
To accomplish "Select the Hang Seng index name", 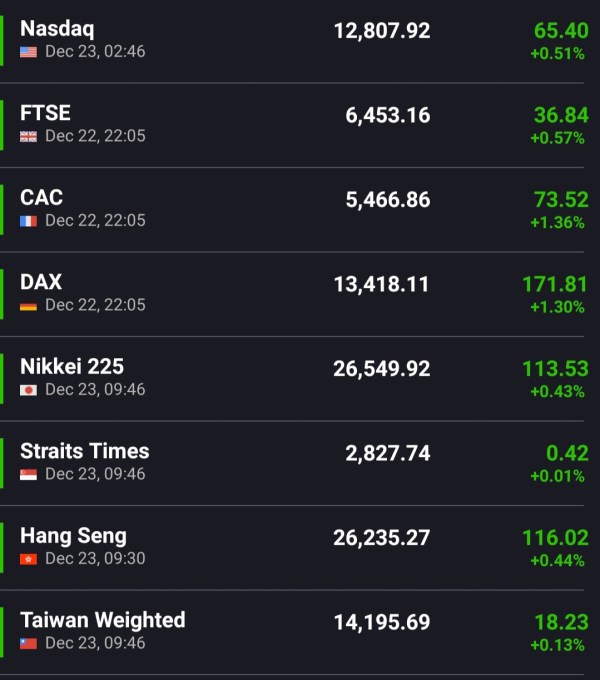I will (73, 536).
